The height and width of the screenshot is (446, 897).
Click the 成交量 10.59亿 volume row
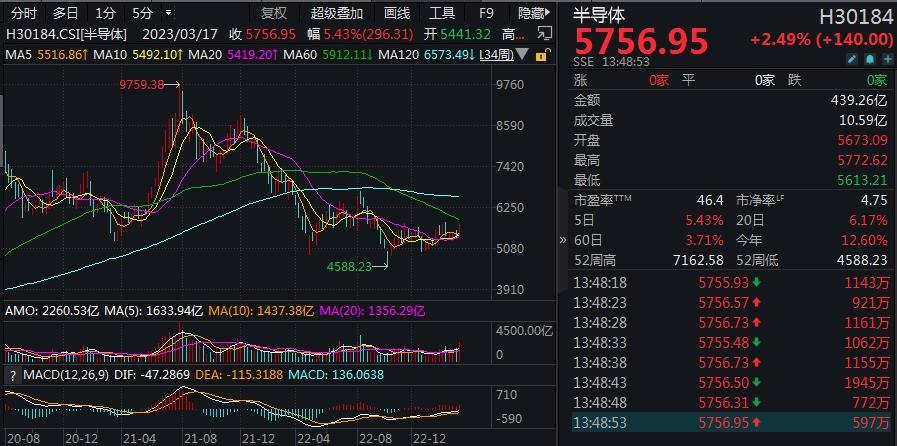point(731,120)
